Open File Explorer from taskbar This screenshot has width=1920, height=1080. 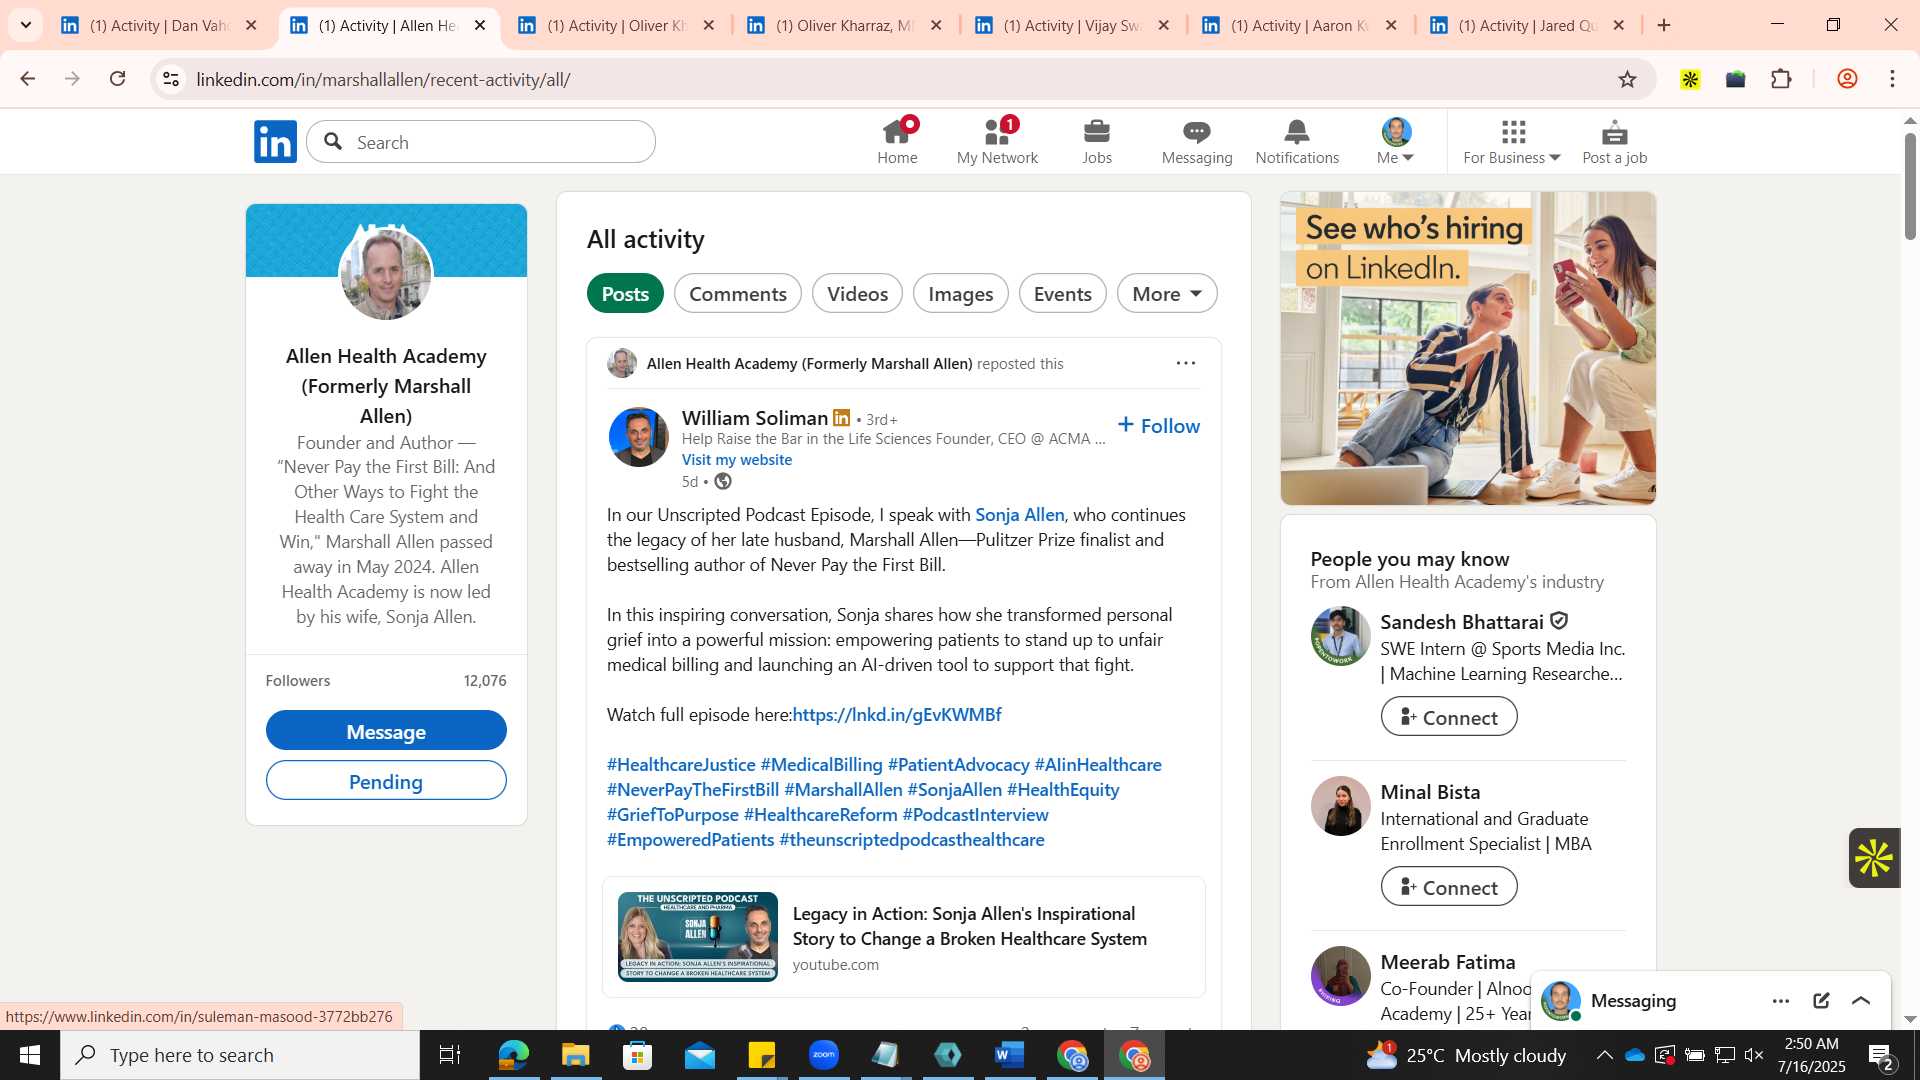coord(575,1055)
